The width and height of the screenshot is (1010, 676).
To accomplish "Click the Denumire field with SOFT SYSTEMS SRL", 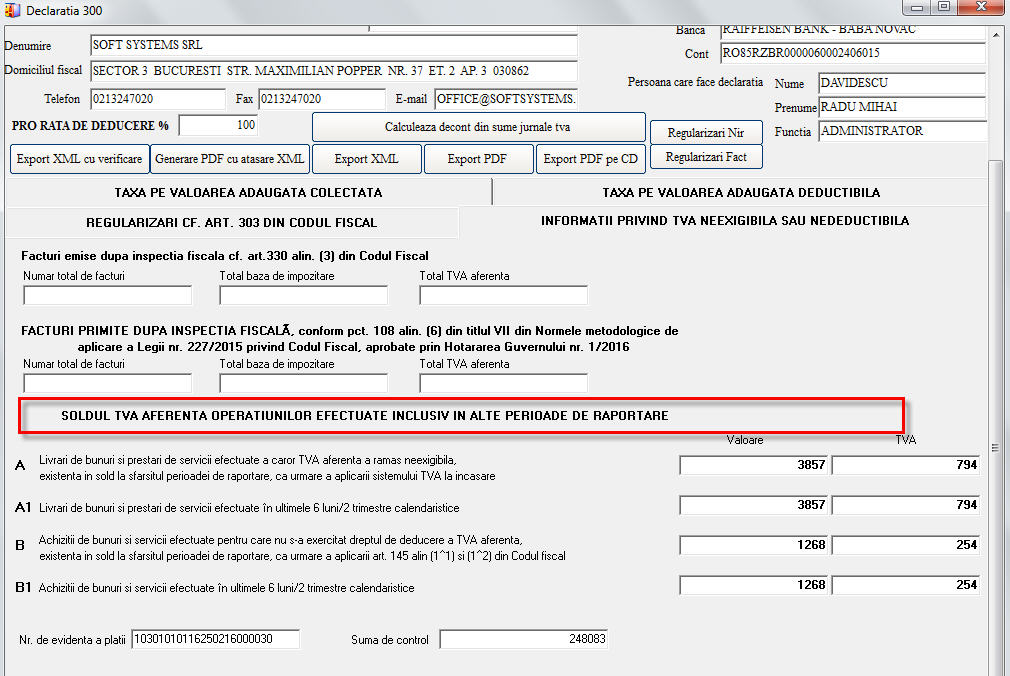I will [x=333, y=46].
